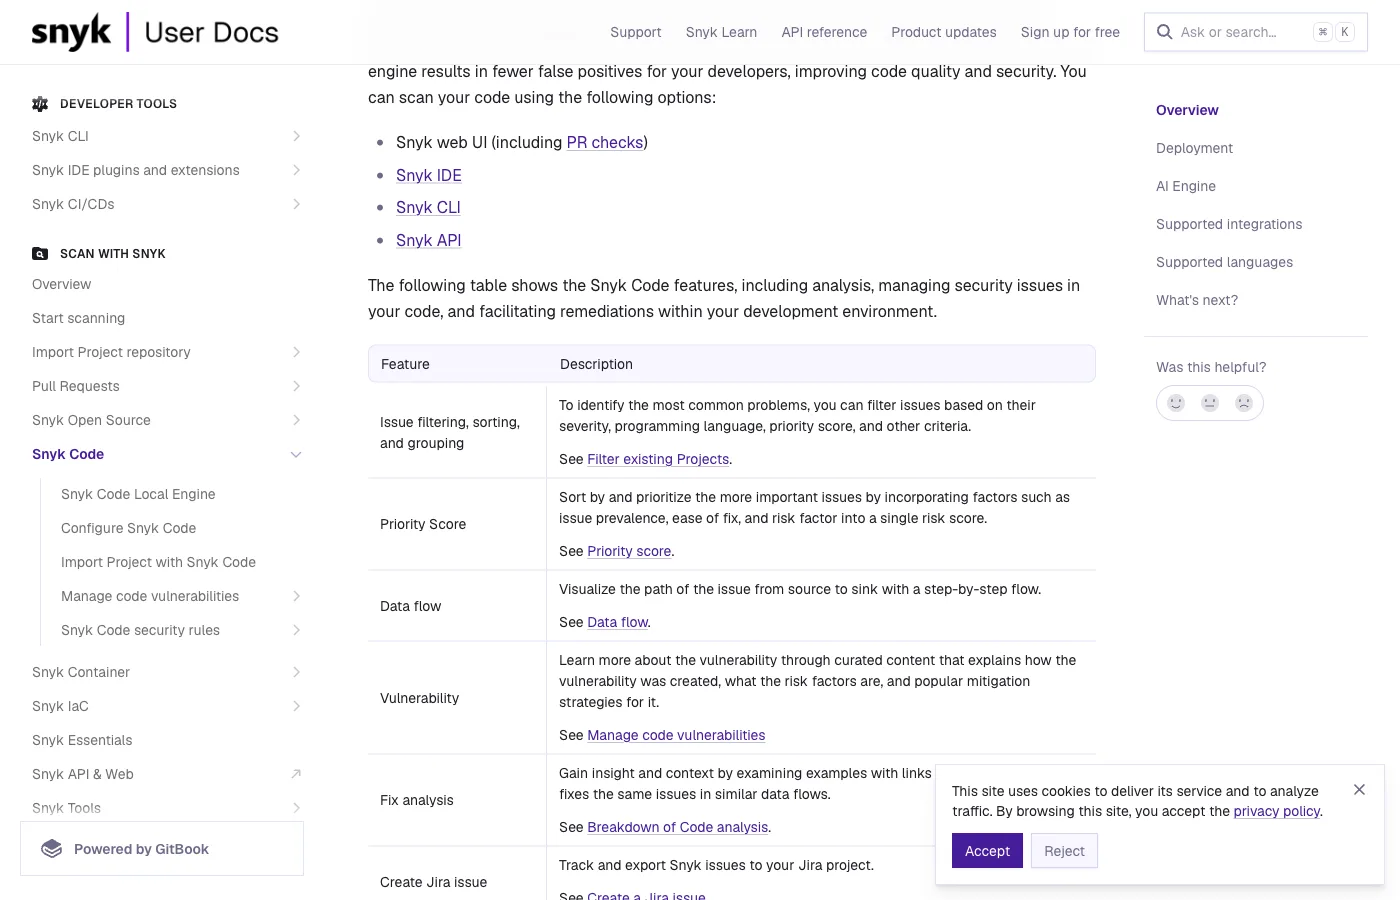The image size is (1400, 900).
Task: Select the neutral face feedback icon
Action: click(1210, 402)
